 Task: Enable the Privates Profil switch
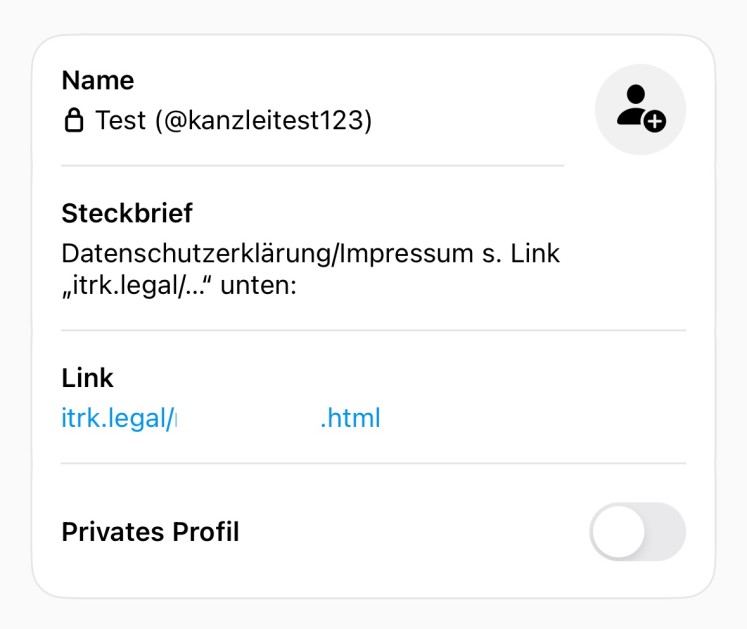[637, 532]
